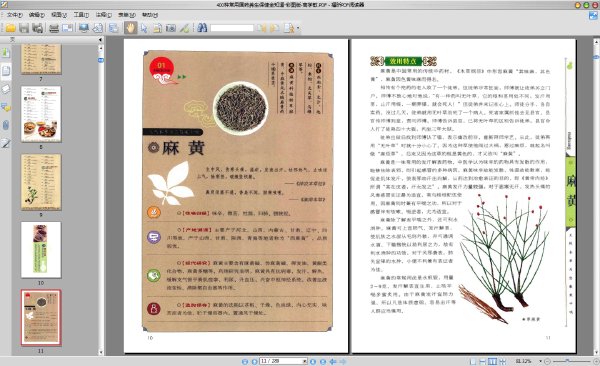
Task: Switch to continuous page layout
Action: (x=483, y=361)
